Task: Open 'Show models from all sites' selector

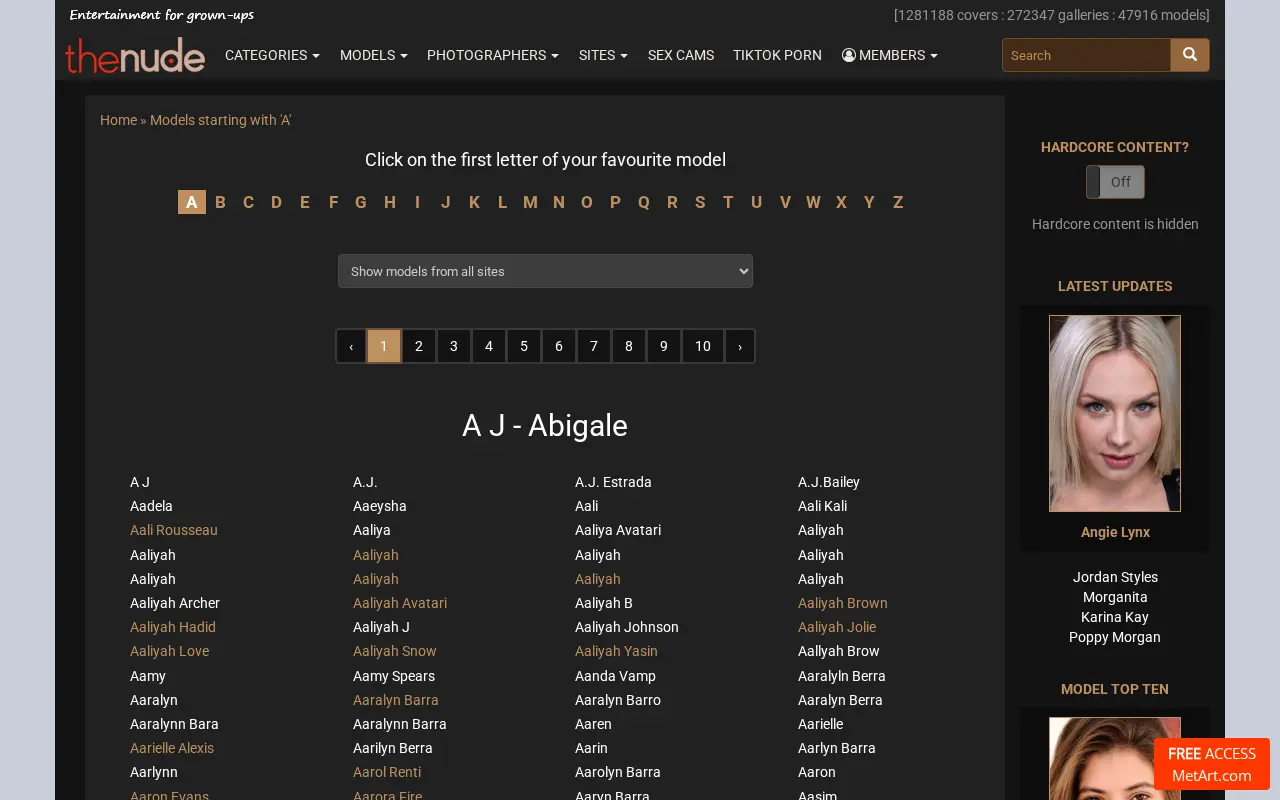Action: (545, 271)
